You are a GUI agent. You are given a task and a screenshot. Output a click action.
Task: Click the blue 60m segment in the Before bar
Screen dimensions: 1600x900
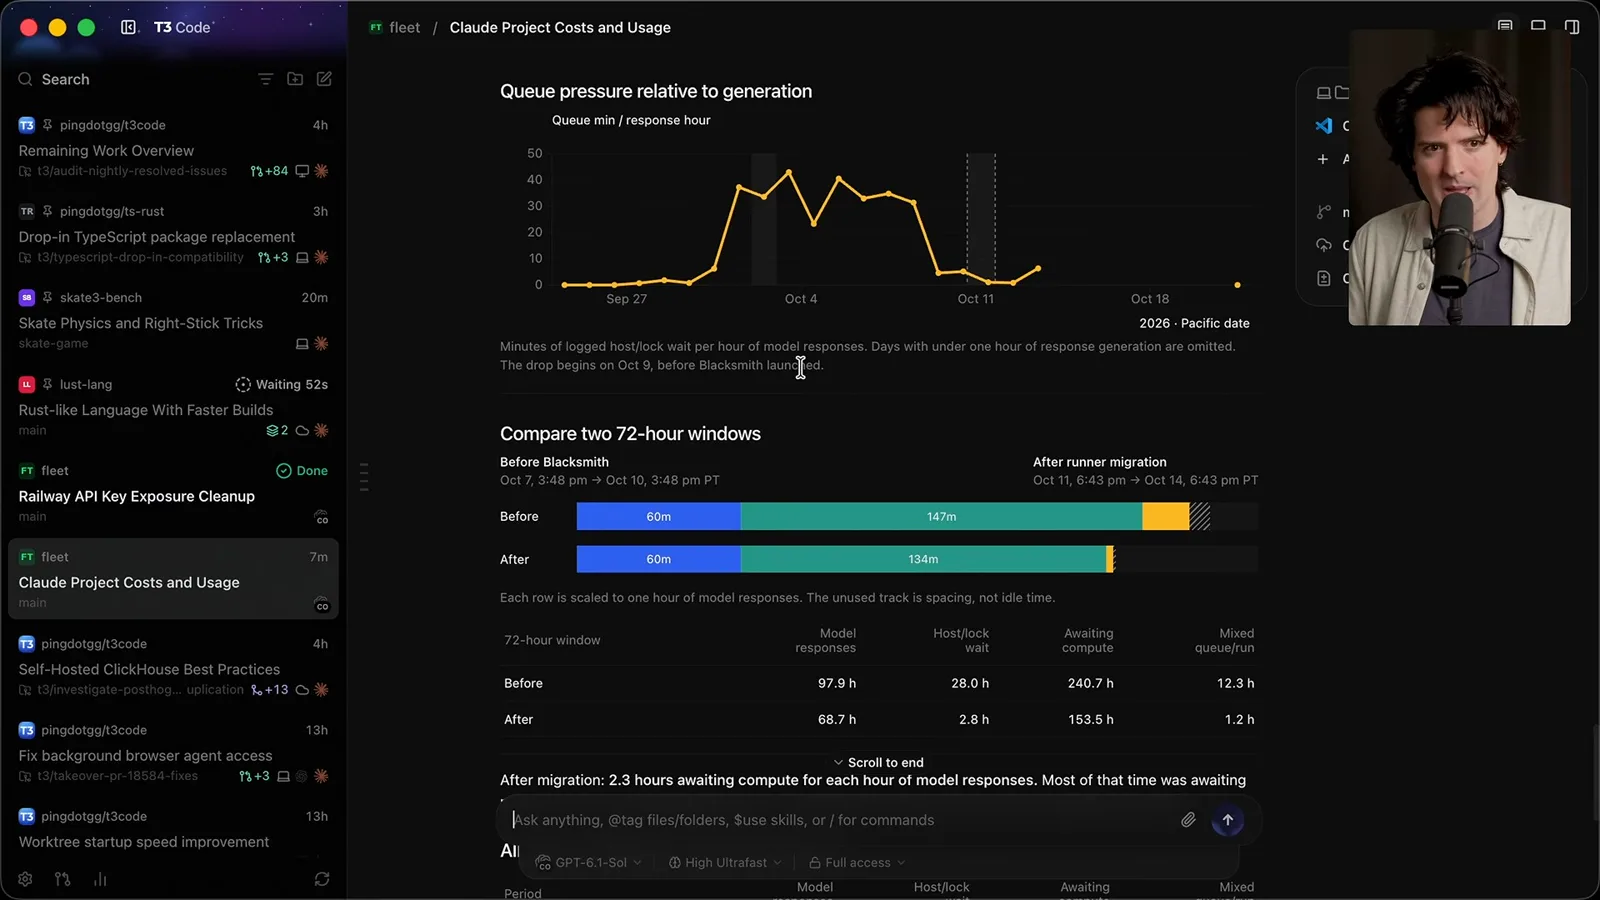point(659,516)
